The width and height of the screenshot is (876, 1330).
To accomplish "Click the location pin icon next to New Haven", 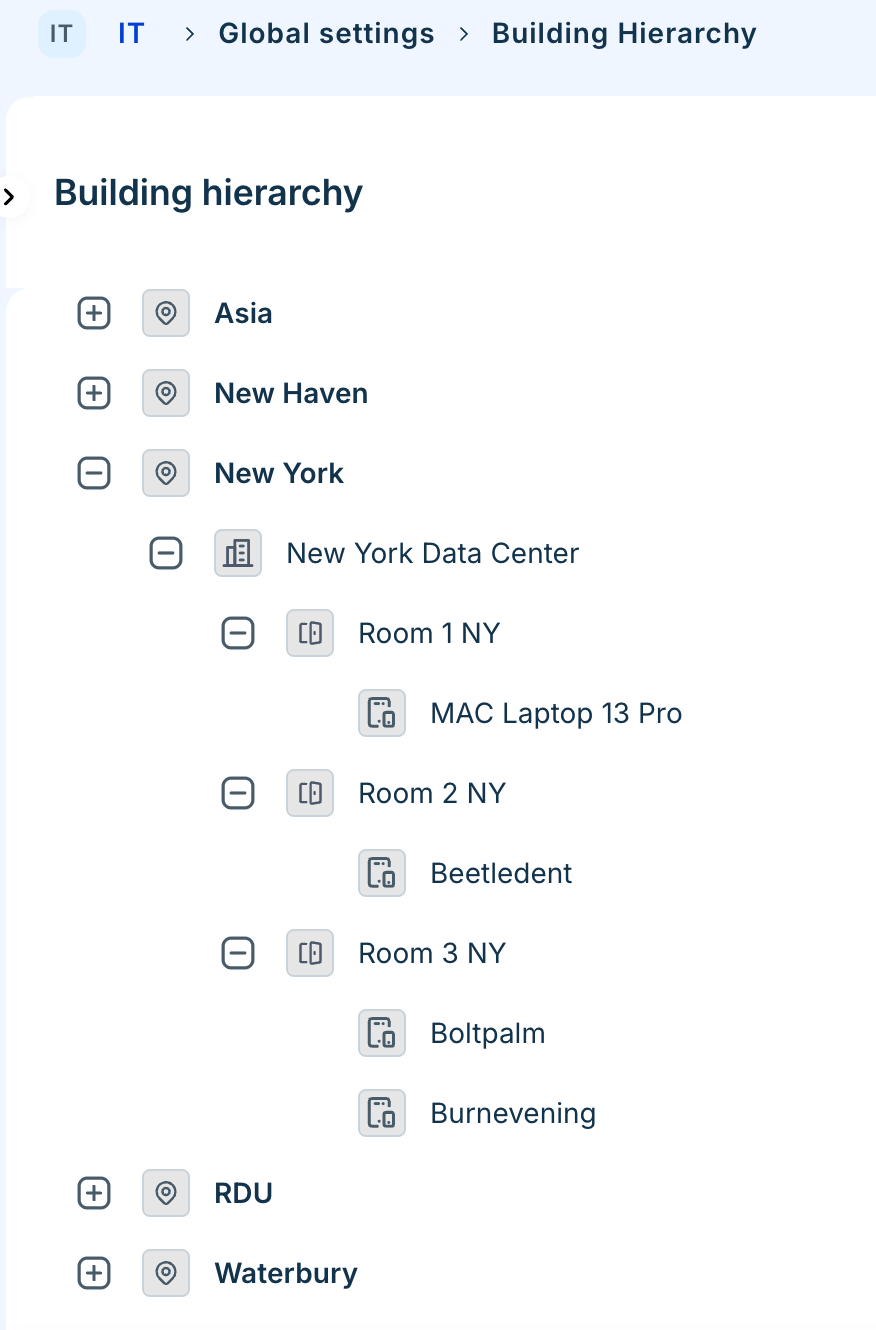I will (166, 393).
